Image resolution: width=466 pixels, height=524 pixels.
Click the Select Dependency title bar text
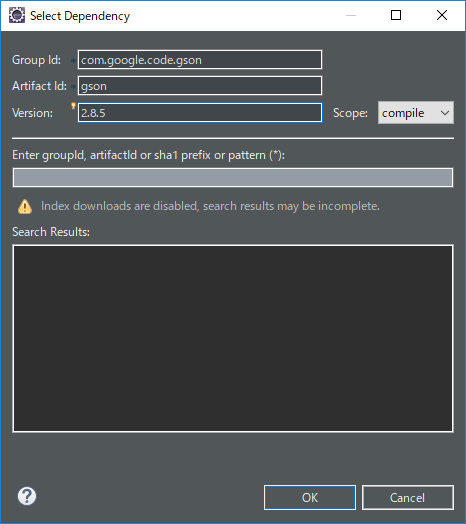(80, 16)
